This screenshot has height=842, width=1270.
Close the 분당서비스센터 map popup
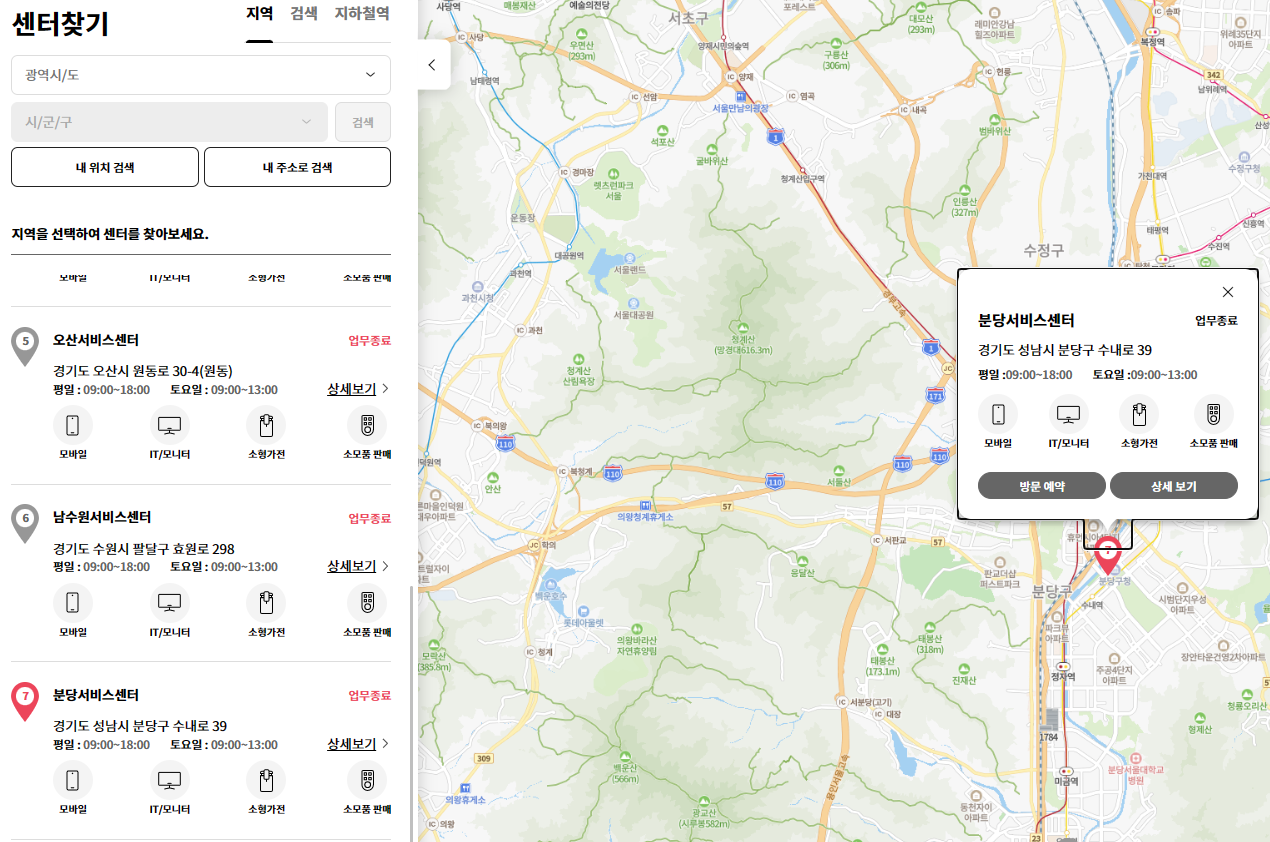coord(1228,292)
